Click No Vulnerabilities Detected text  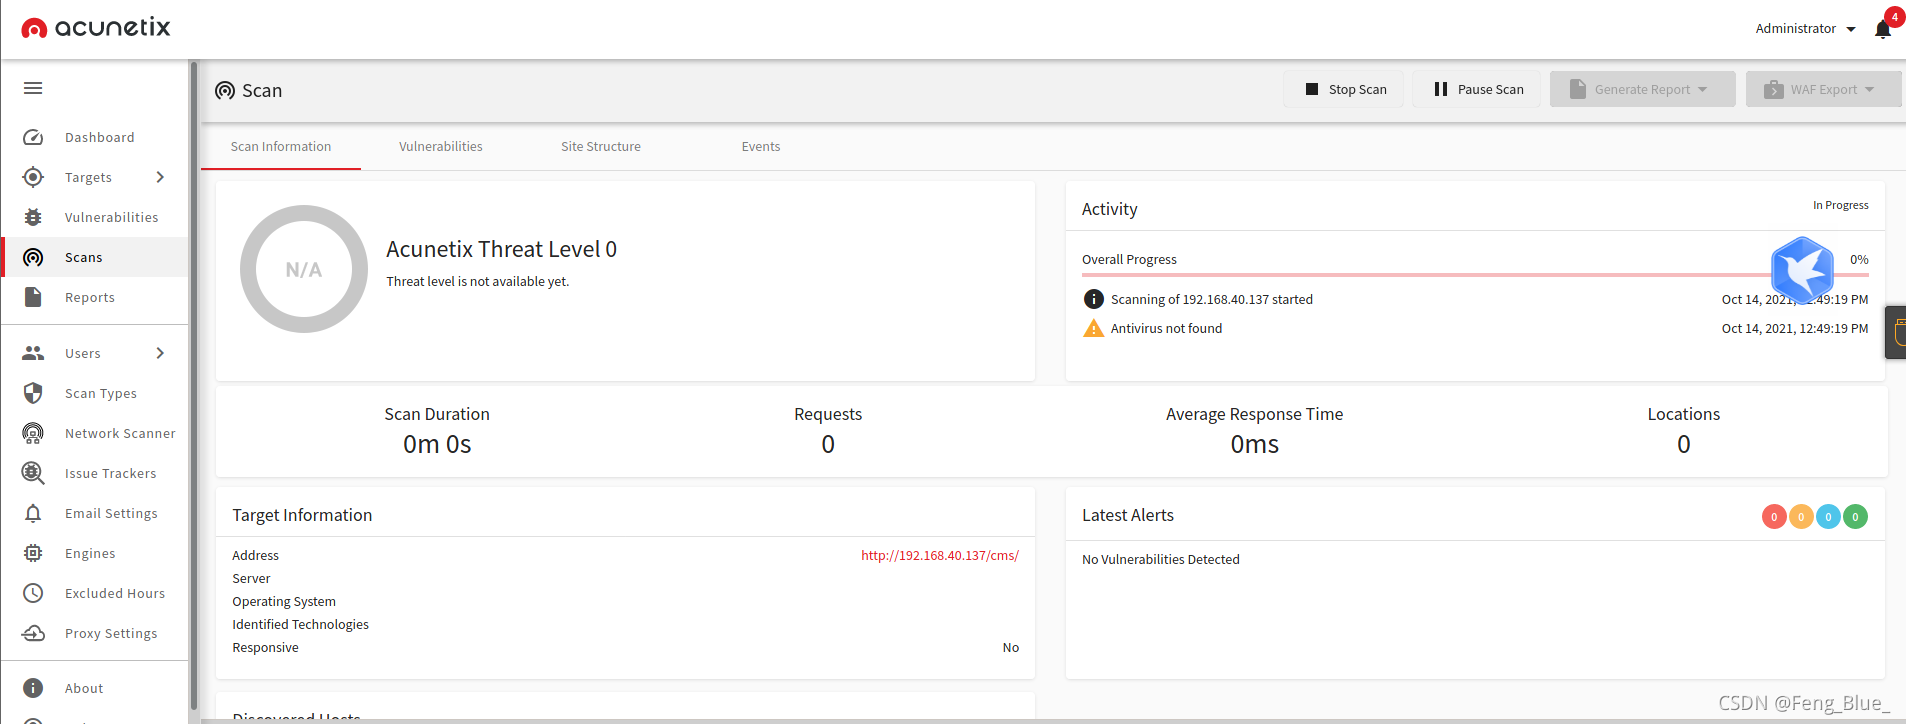(1161, 559)
